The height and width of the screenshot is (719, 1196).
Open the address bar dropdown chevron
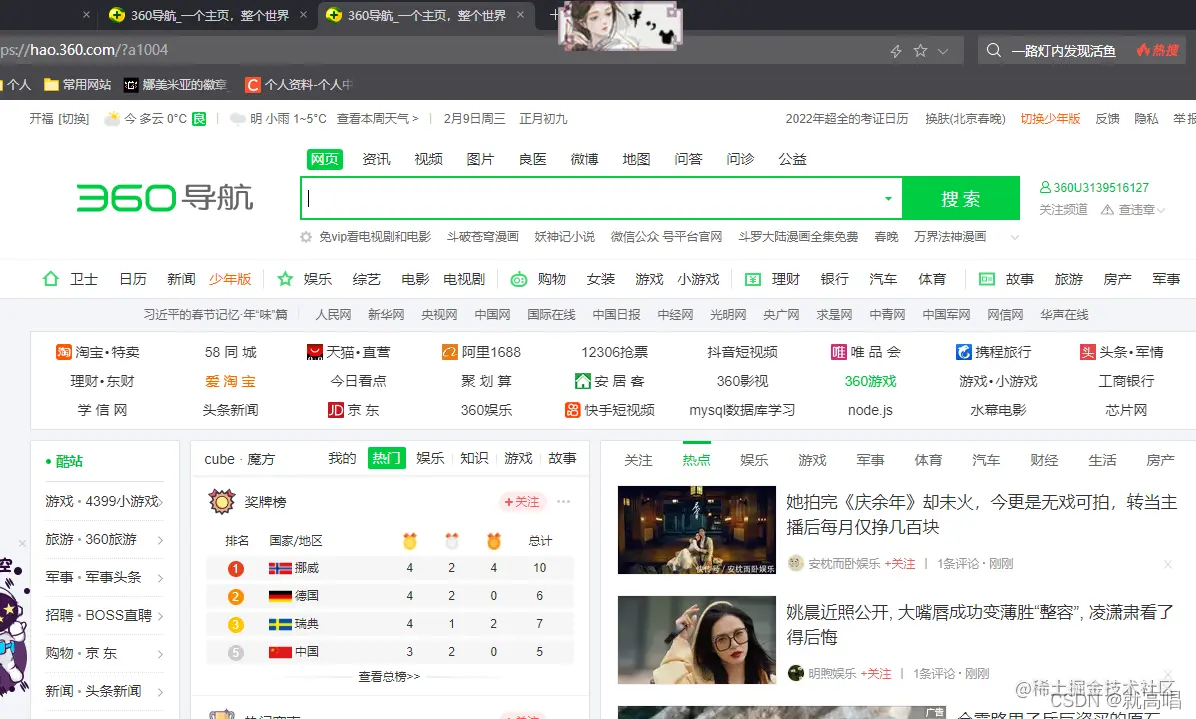point(944,51)
